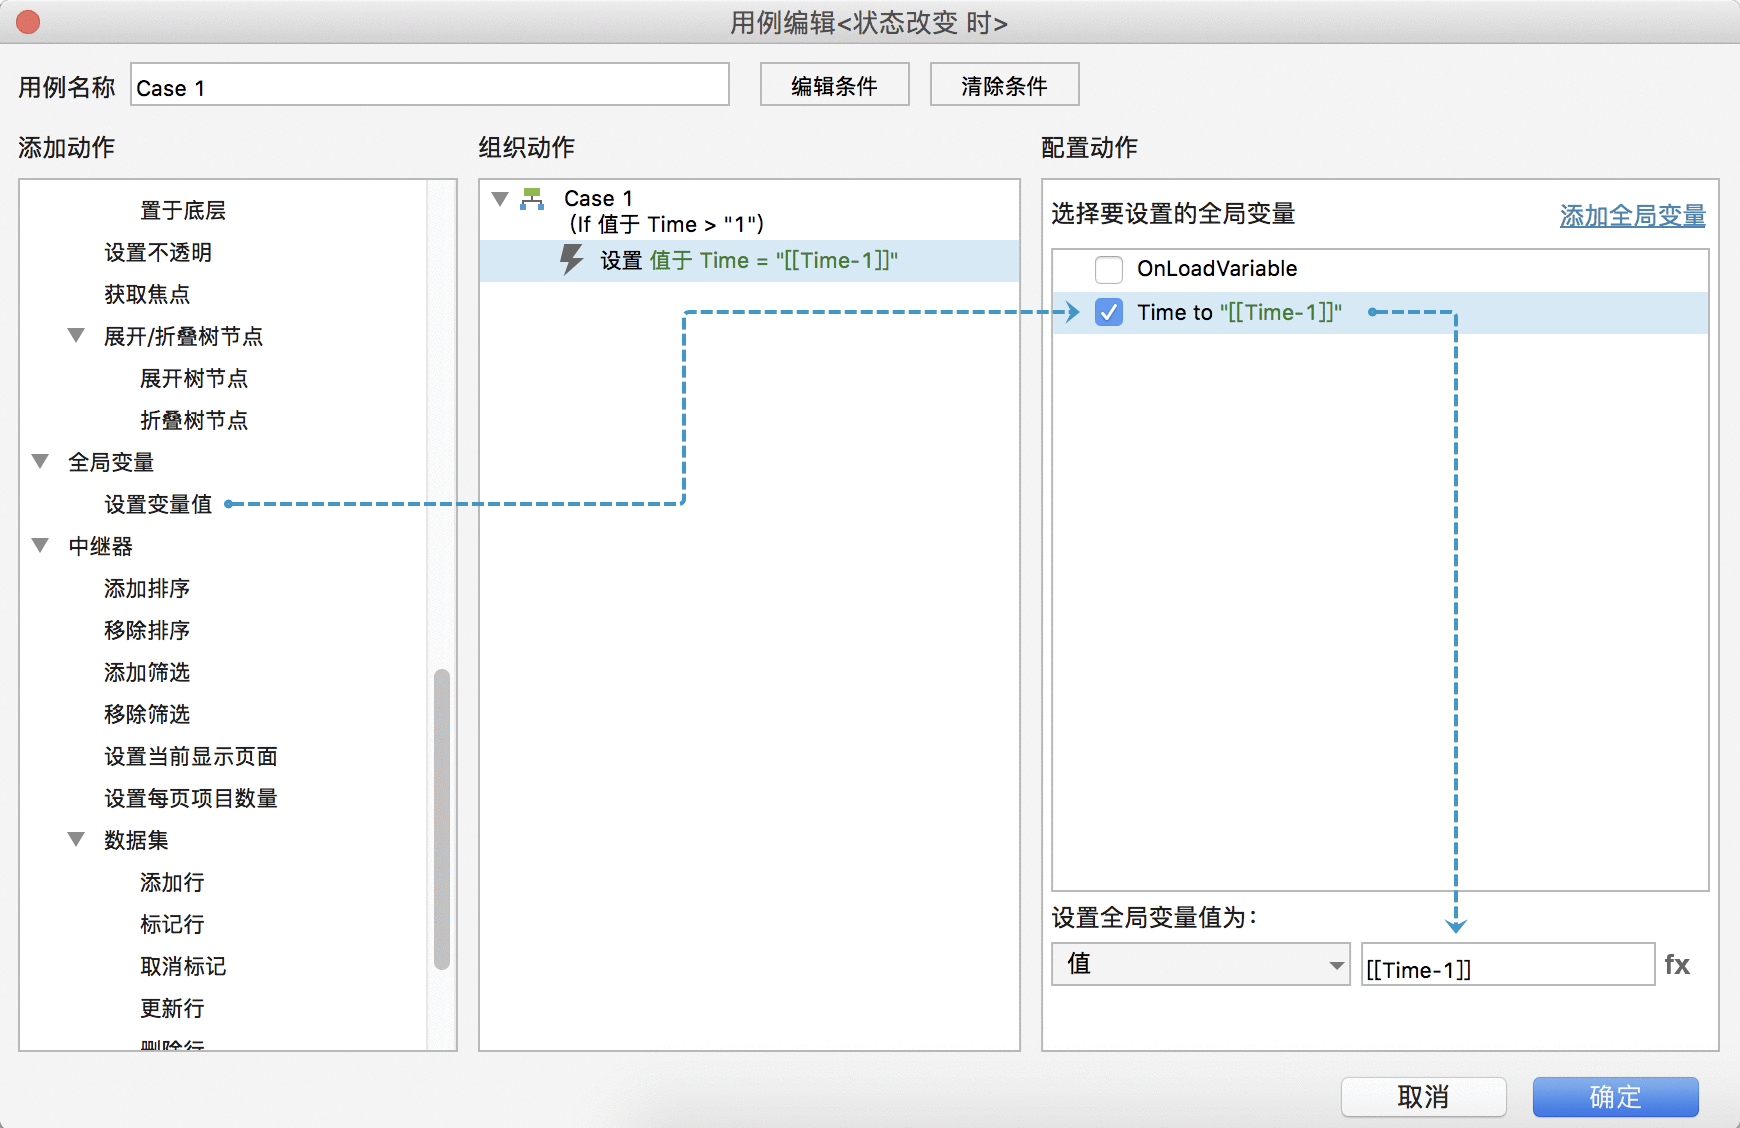Check the OnLoadVariable checkbox
The width and height of the screenshot is (1740, 1128).
[x=1109, y=269]
